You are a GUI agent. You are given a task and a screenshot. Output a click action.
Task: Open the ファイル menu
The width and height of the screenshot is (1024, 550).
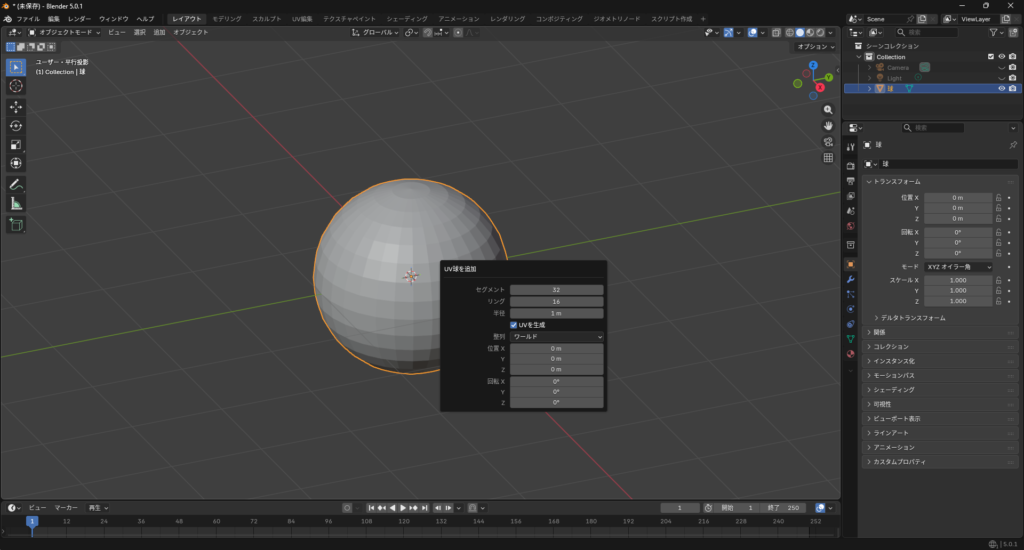click(x=28, y=19)
